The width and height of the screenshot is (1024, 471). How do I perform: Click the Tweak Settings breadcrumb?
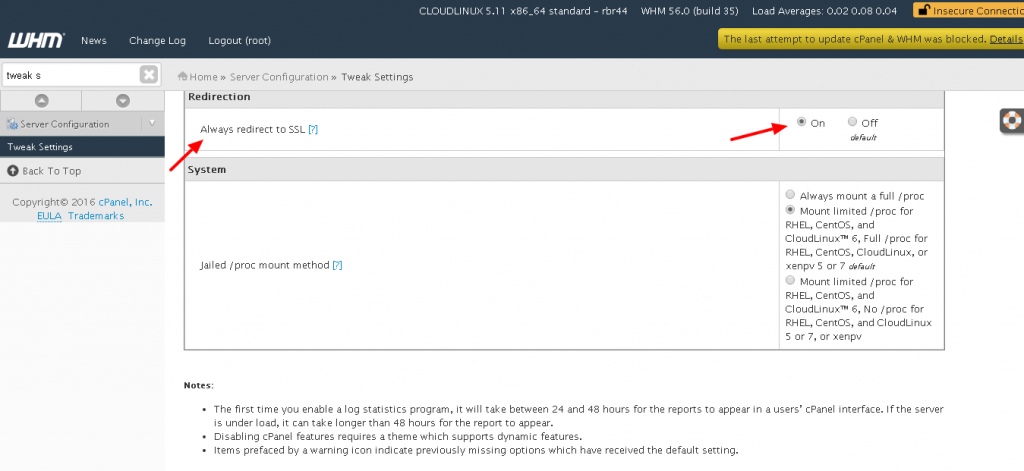377,77
